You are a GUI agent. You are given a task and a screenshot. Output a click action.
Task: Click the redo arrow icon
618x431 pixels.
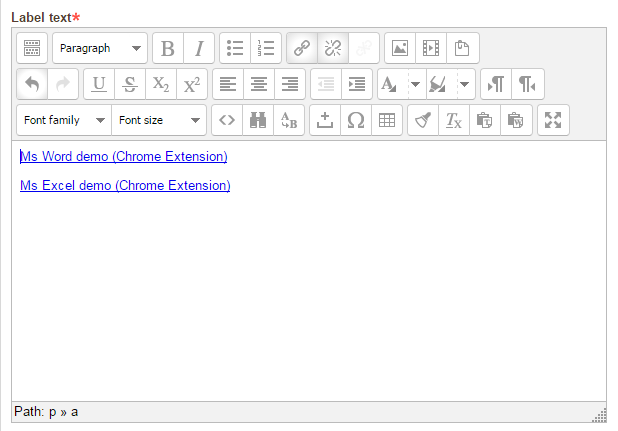tap(63, 84)
